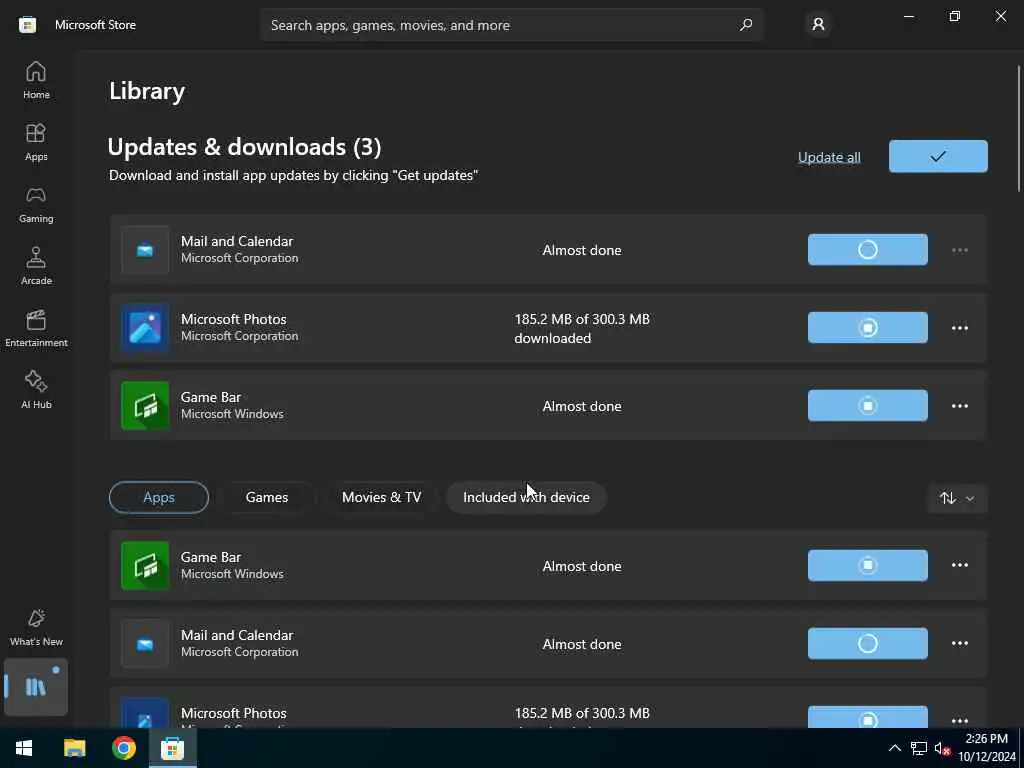Click Mail and Calendar name in Apps list
The height and width of the screenshot is (768, 1024).
tap(237, 635)
